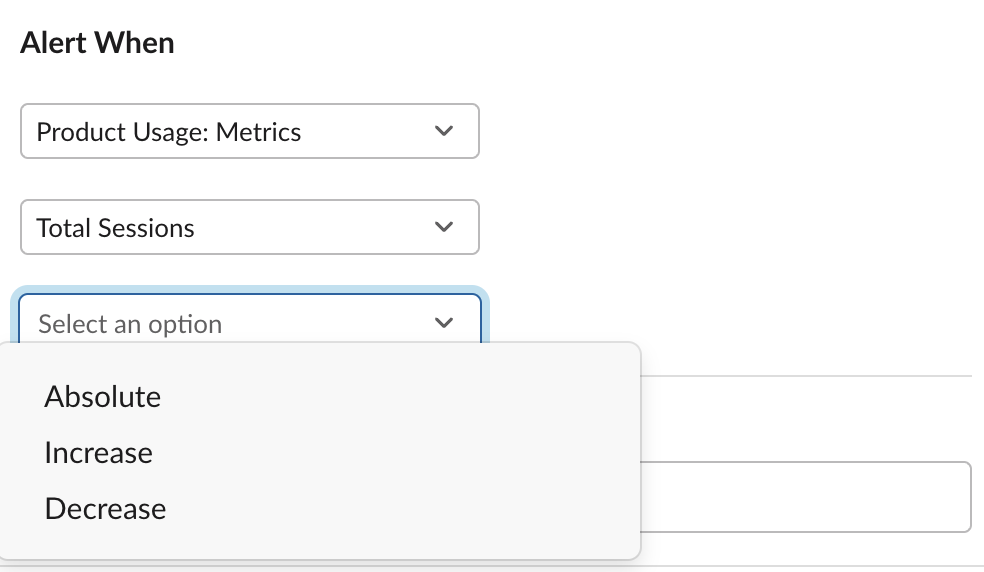Viewport: 984px width, 572px height.
Task: Click the 'Select an option' placeholder text
Action: 130,324
